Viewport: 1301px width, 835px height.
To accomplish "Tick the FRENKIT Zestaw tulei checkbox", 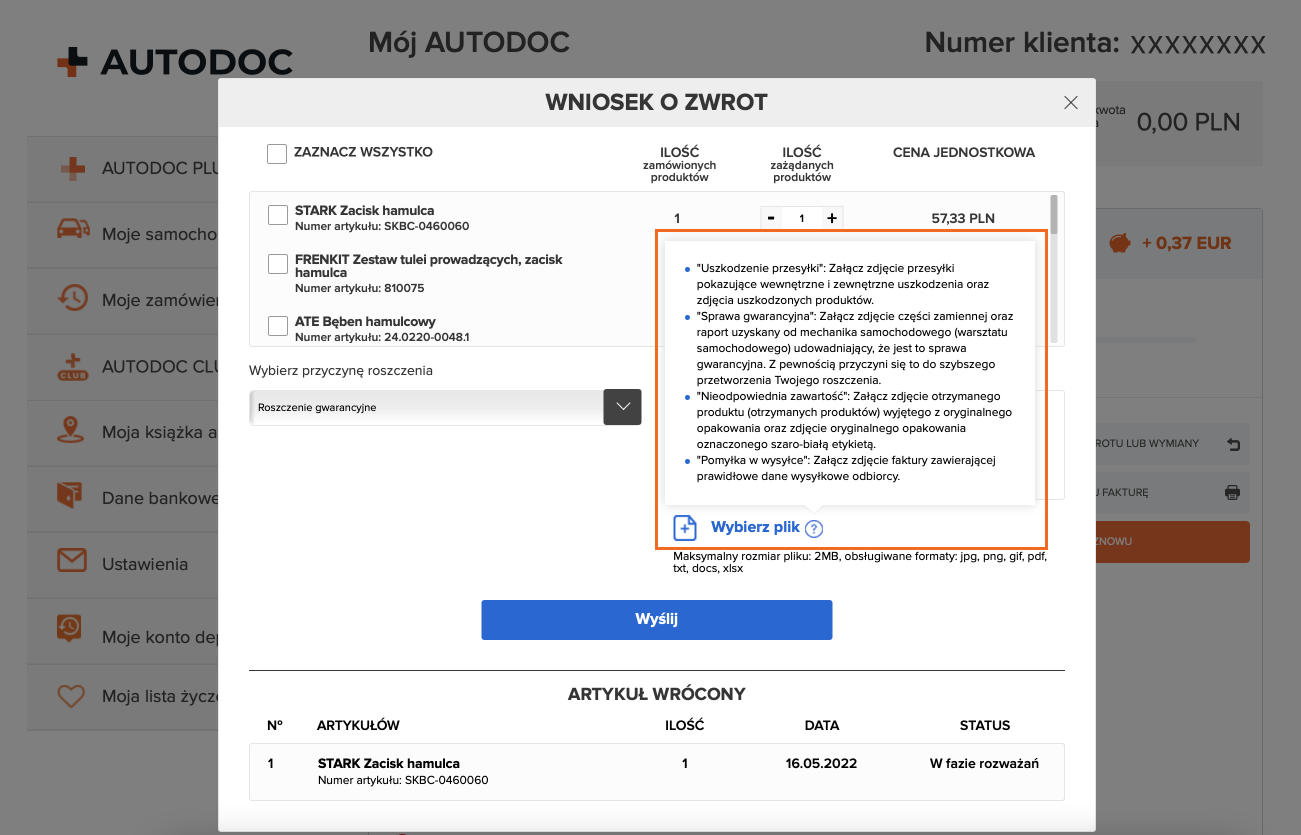I will 279,264.
